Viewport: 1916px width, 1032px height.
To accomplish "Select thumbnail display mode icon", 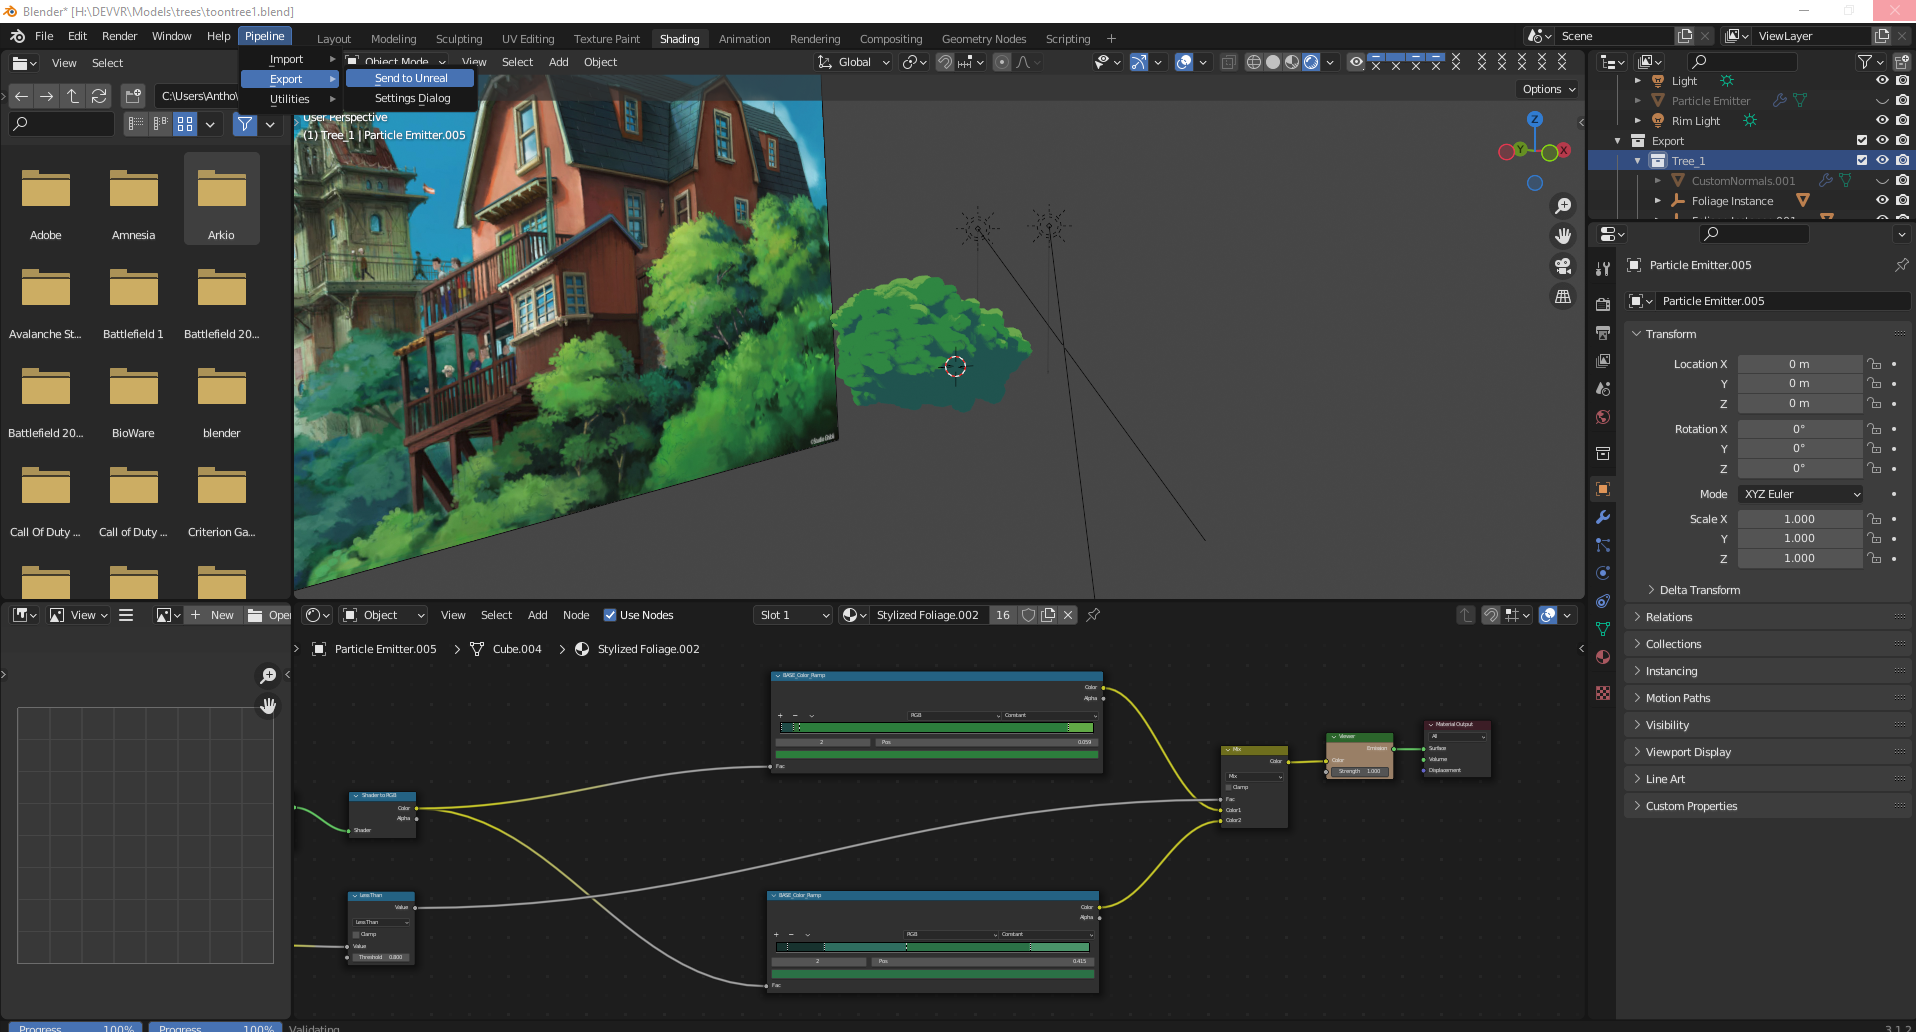I will 185,124.
